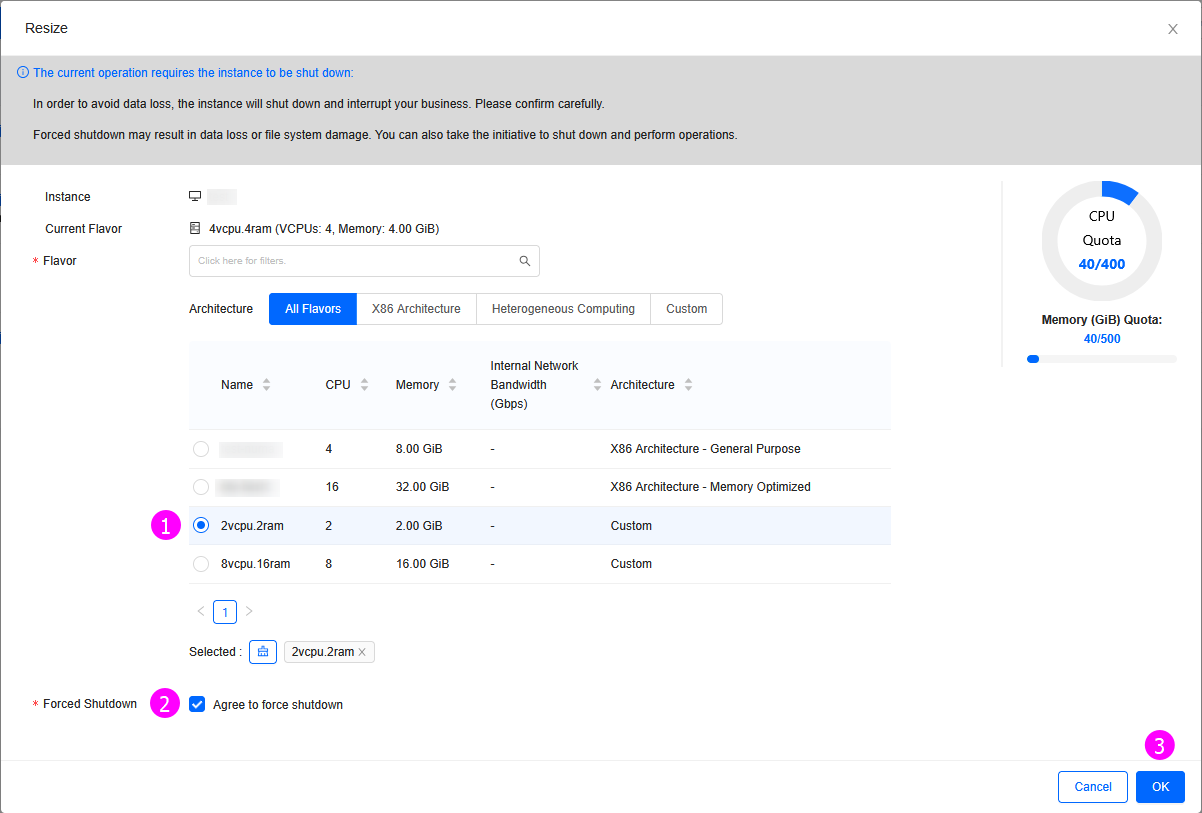Click the 16.00 GiB memory value
The height and width of the screenshot is (813, 1202).
click(422, 564)
